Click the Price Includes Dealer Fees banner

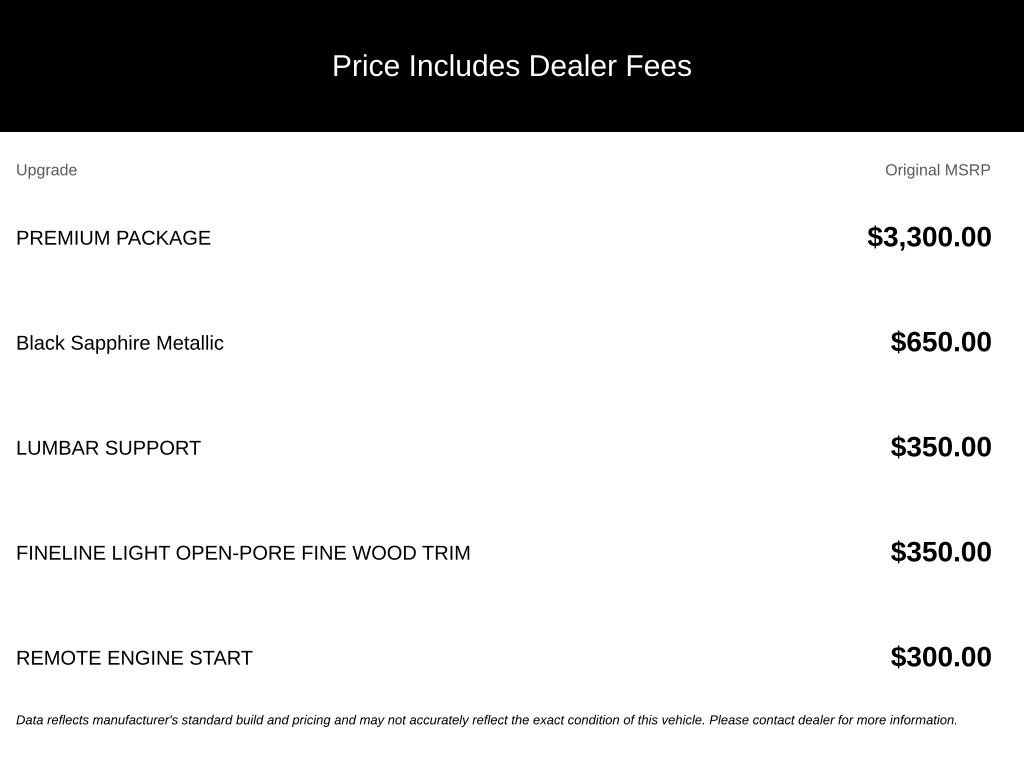coord(512,66)
